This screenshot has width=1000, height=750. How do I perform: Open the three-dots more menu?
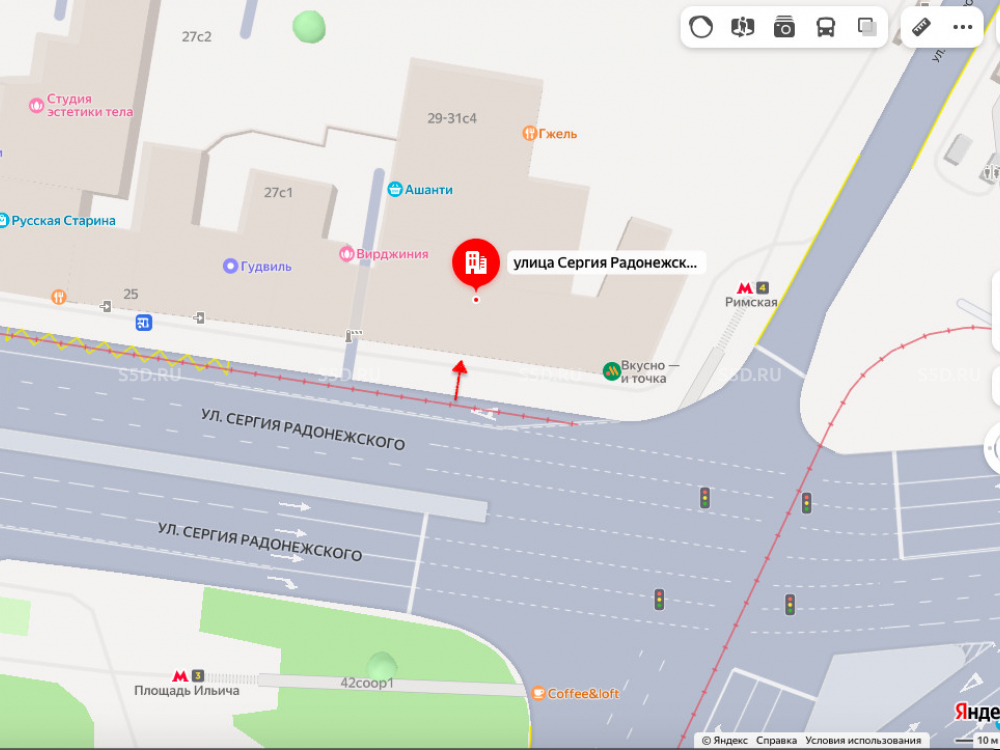[x=962, y=27]
